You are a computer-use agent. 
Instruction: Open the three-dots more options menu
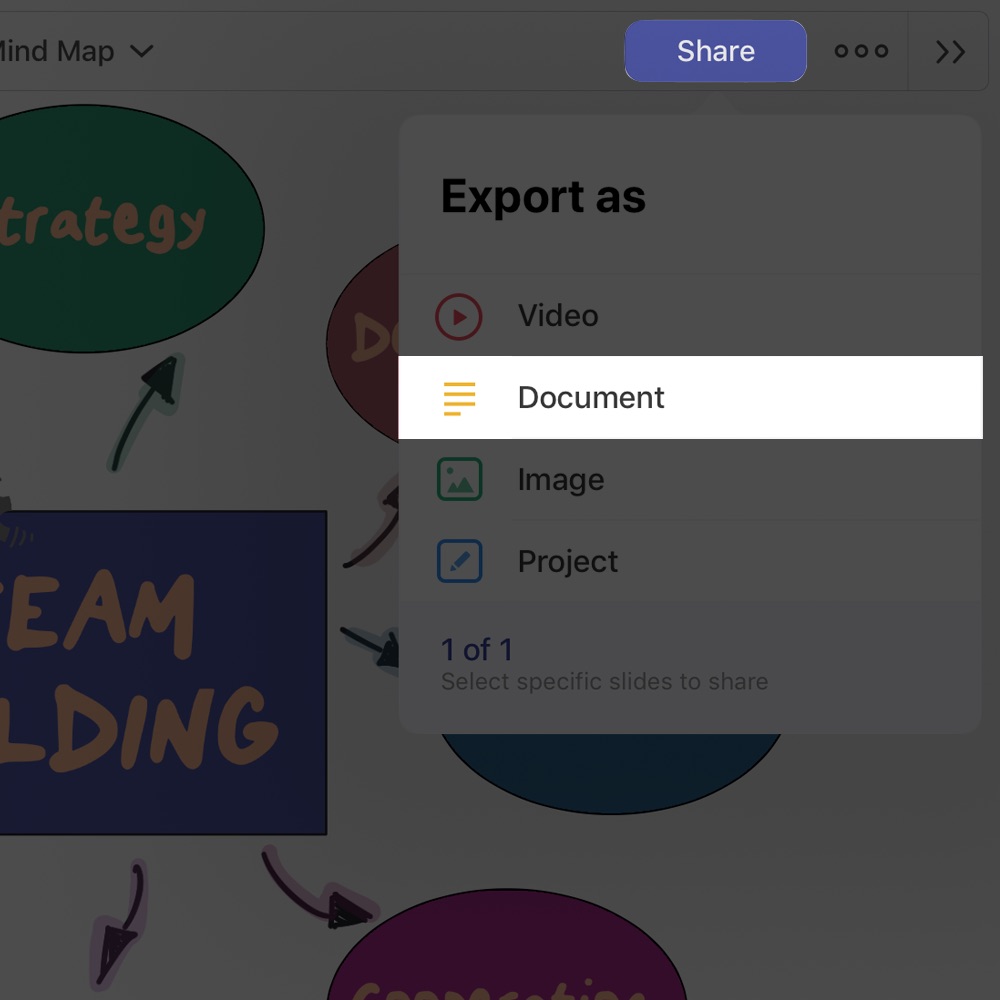[861, 51]
